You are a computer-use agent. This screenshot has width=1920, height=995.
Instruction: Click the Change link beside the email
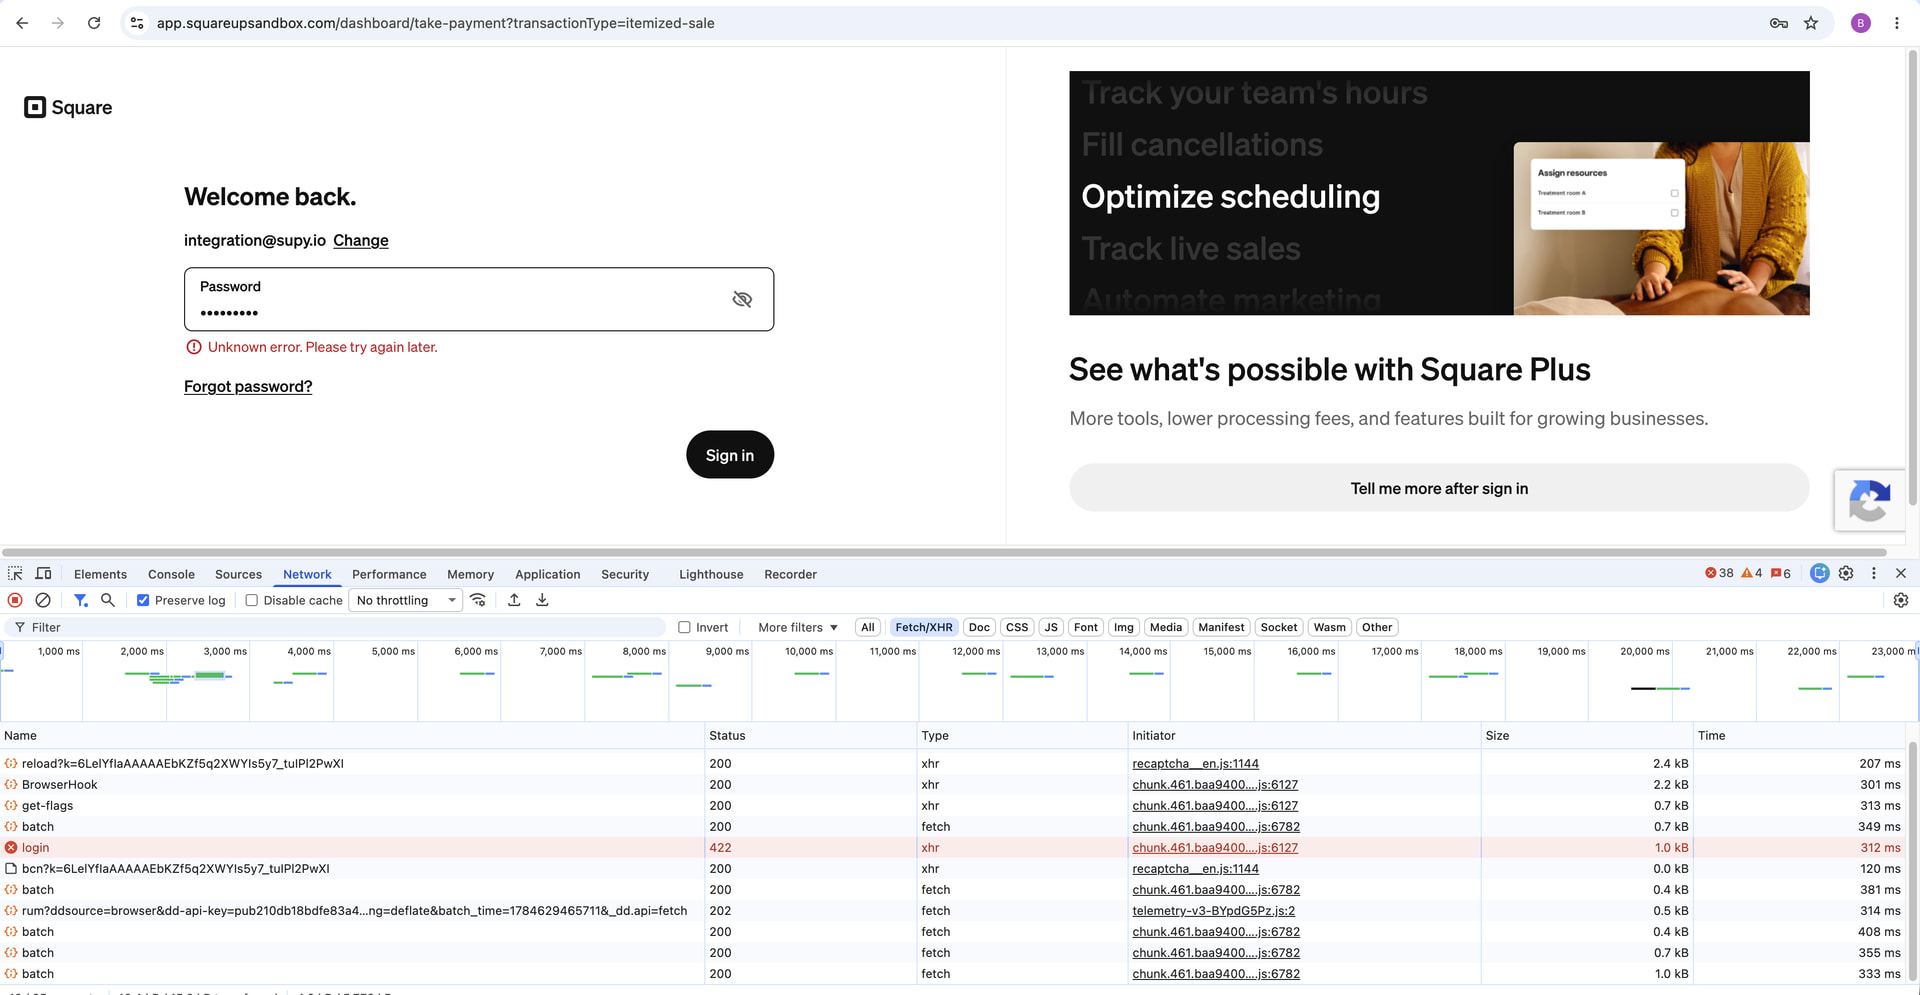(x=361, y=240)
